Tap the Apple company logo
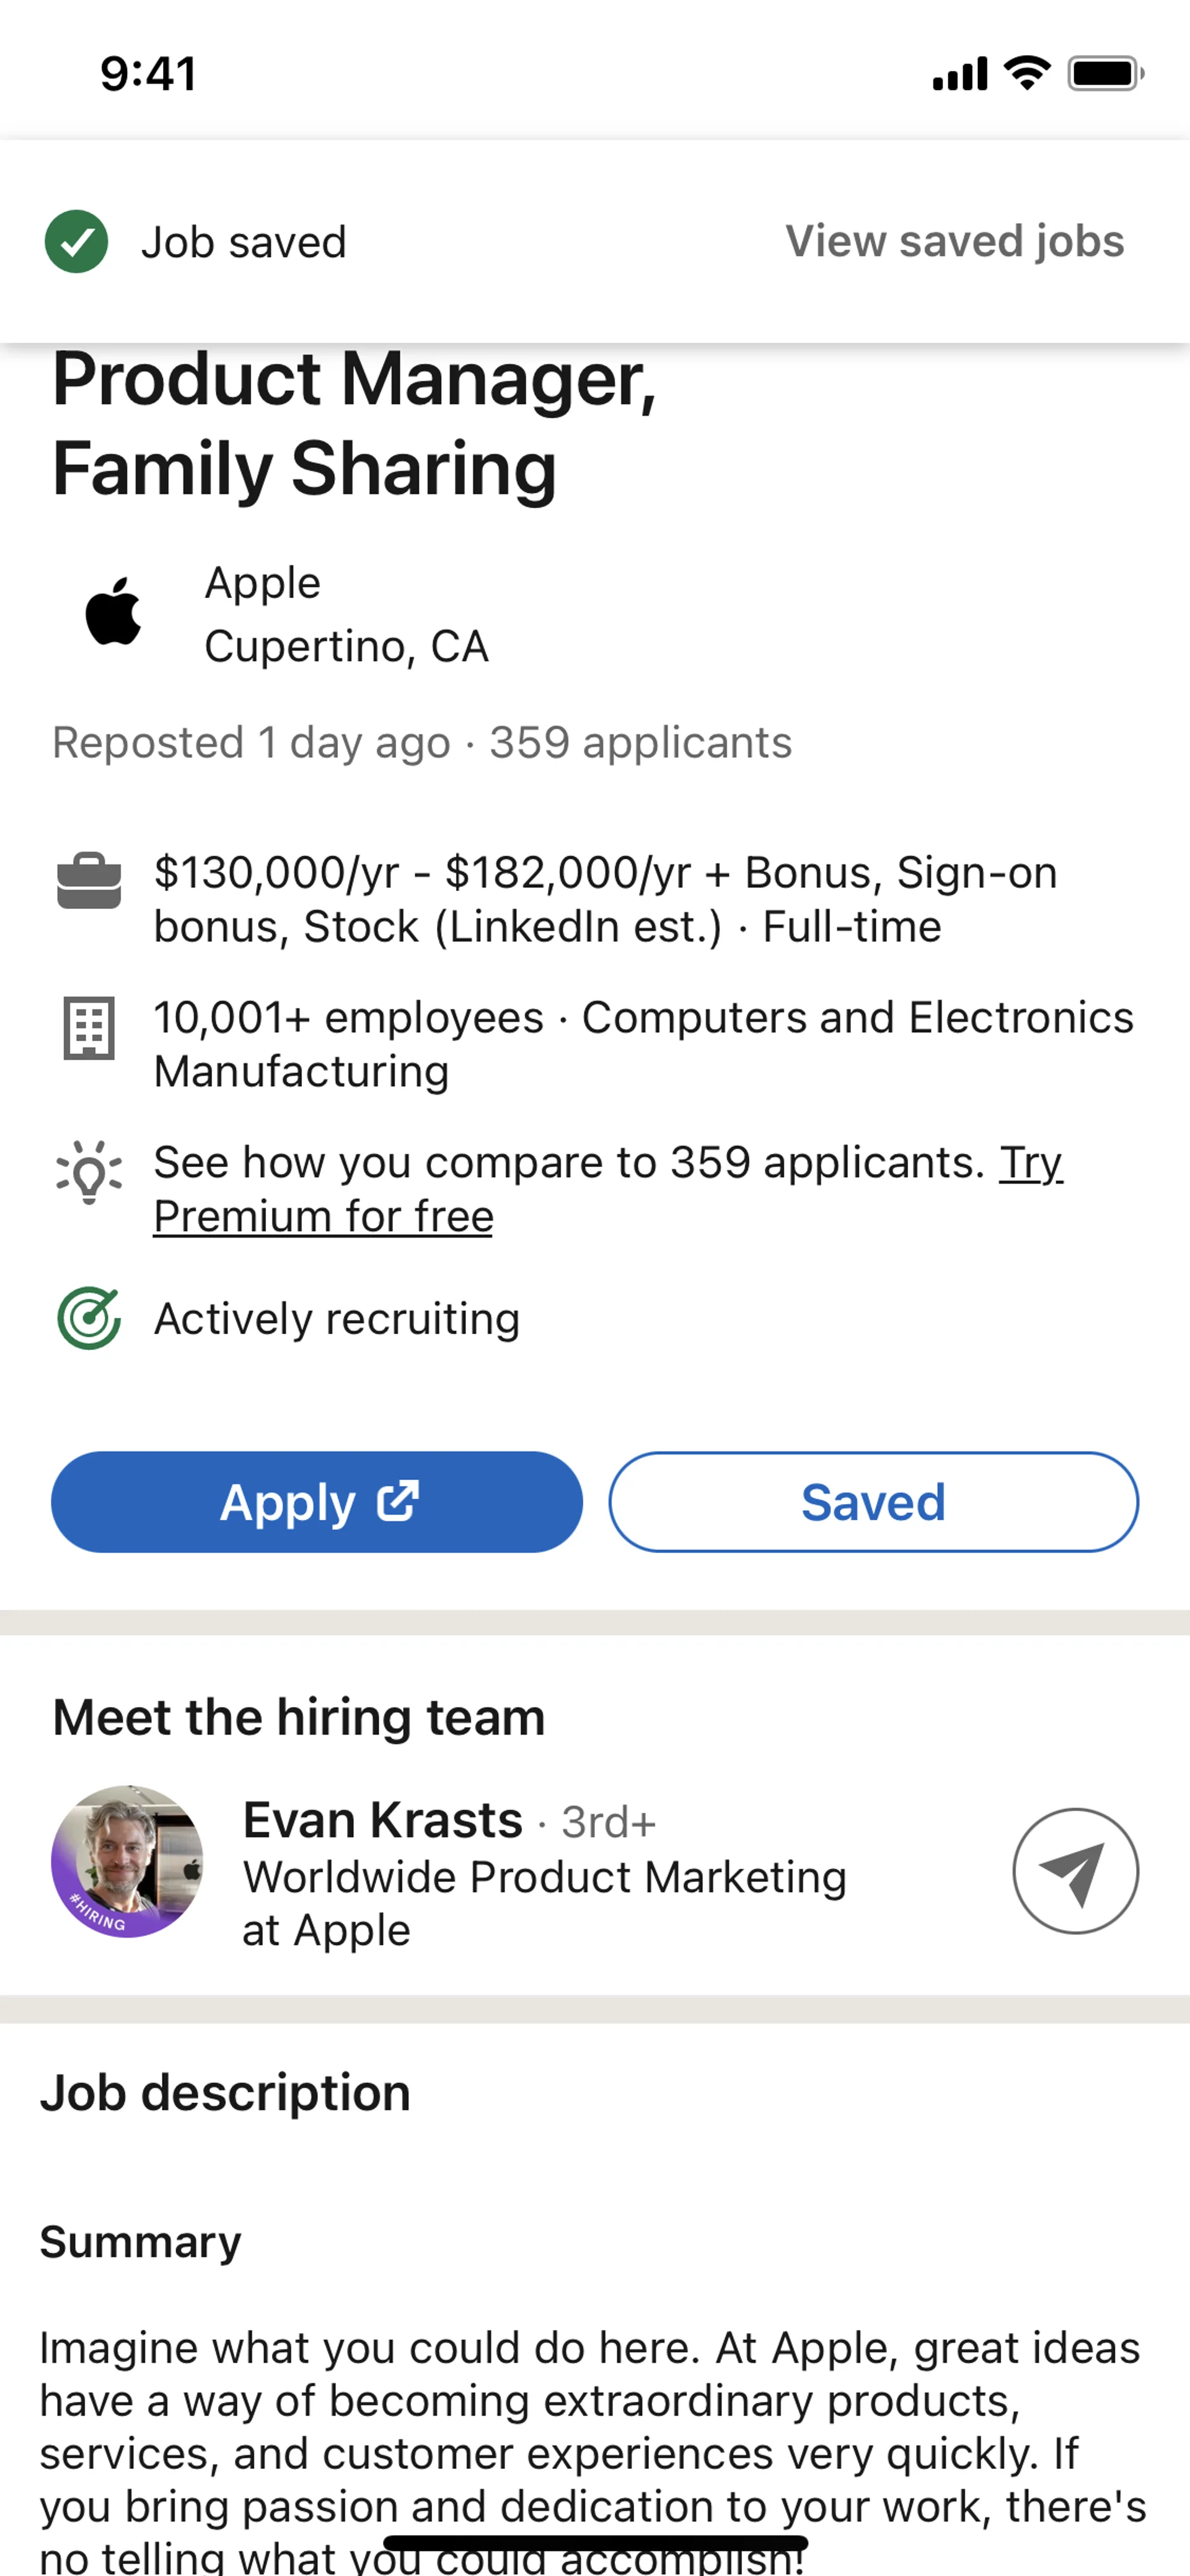The height and width of the screenshot is (2576, 1190). tap(113, 612)
